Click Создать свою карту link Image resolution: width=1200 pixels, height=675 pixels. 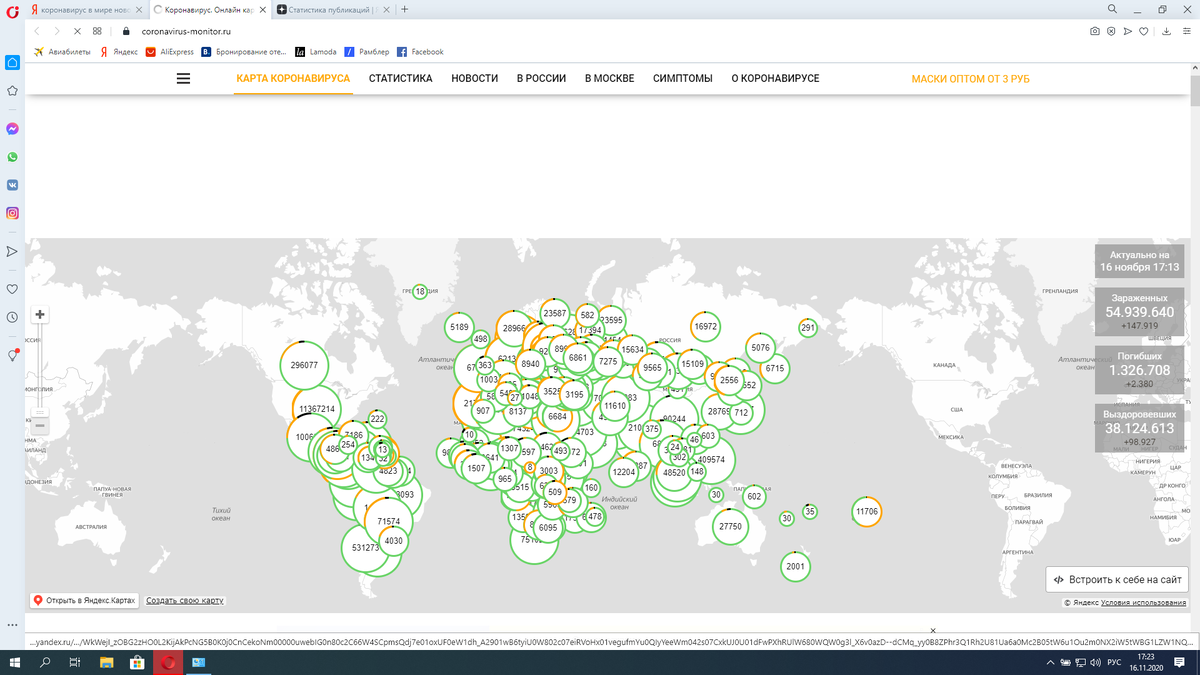tap(185, 601)
